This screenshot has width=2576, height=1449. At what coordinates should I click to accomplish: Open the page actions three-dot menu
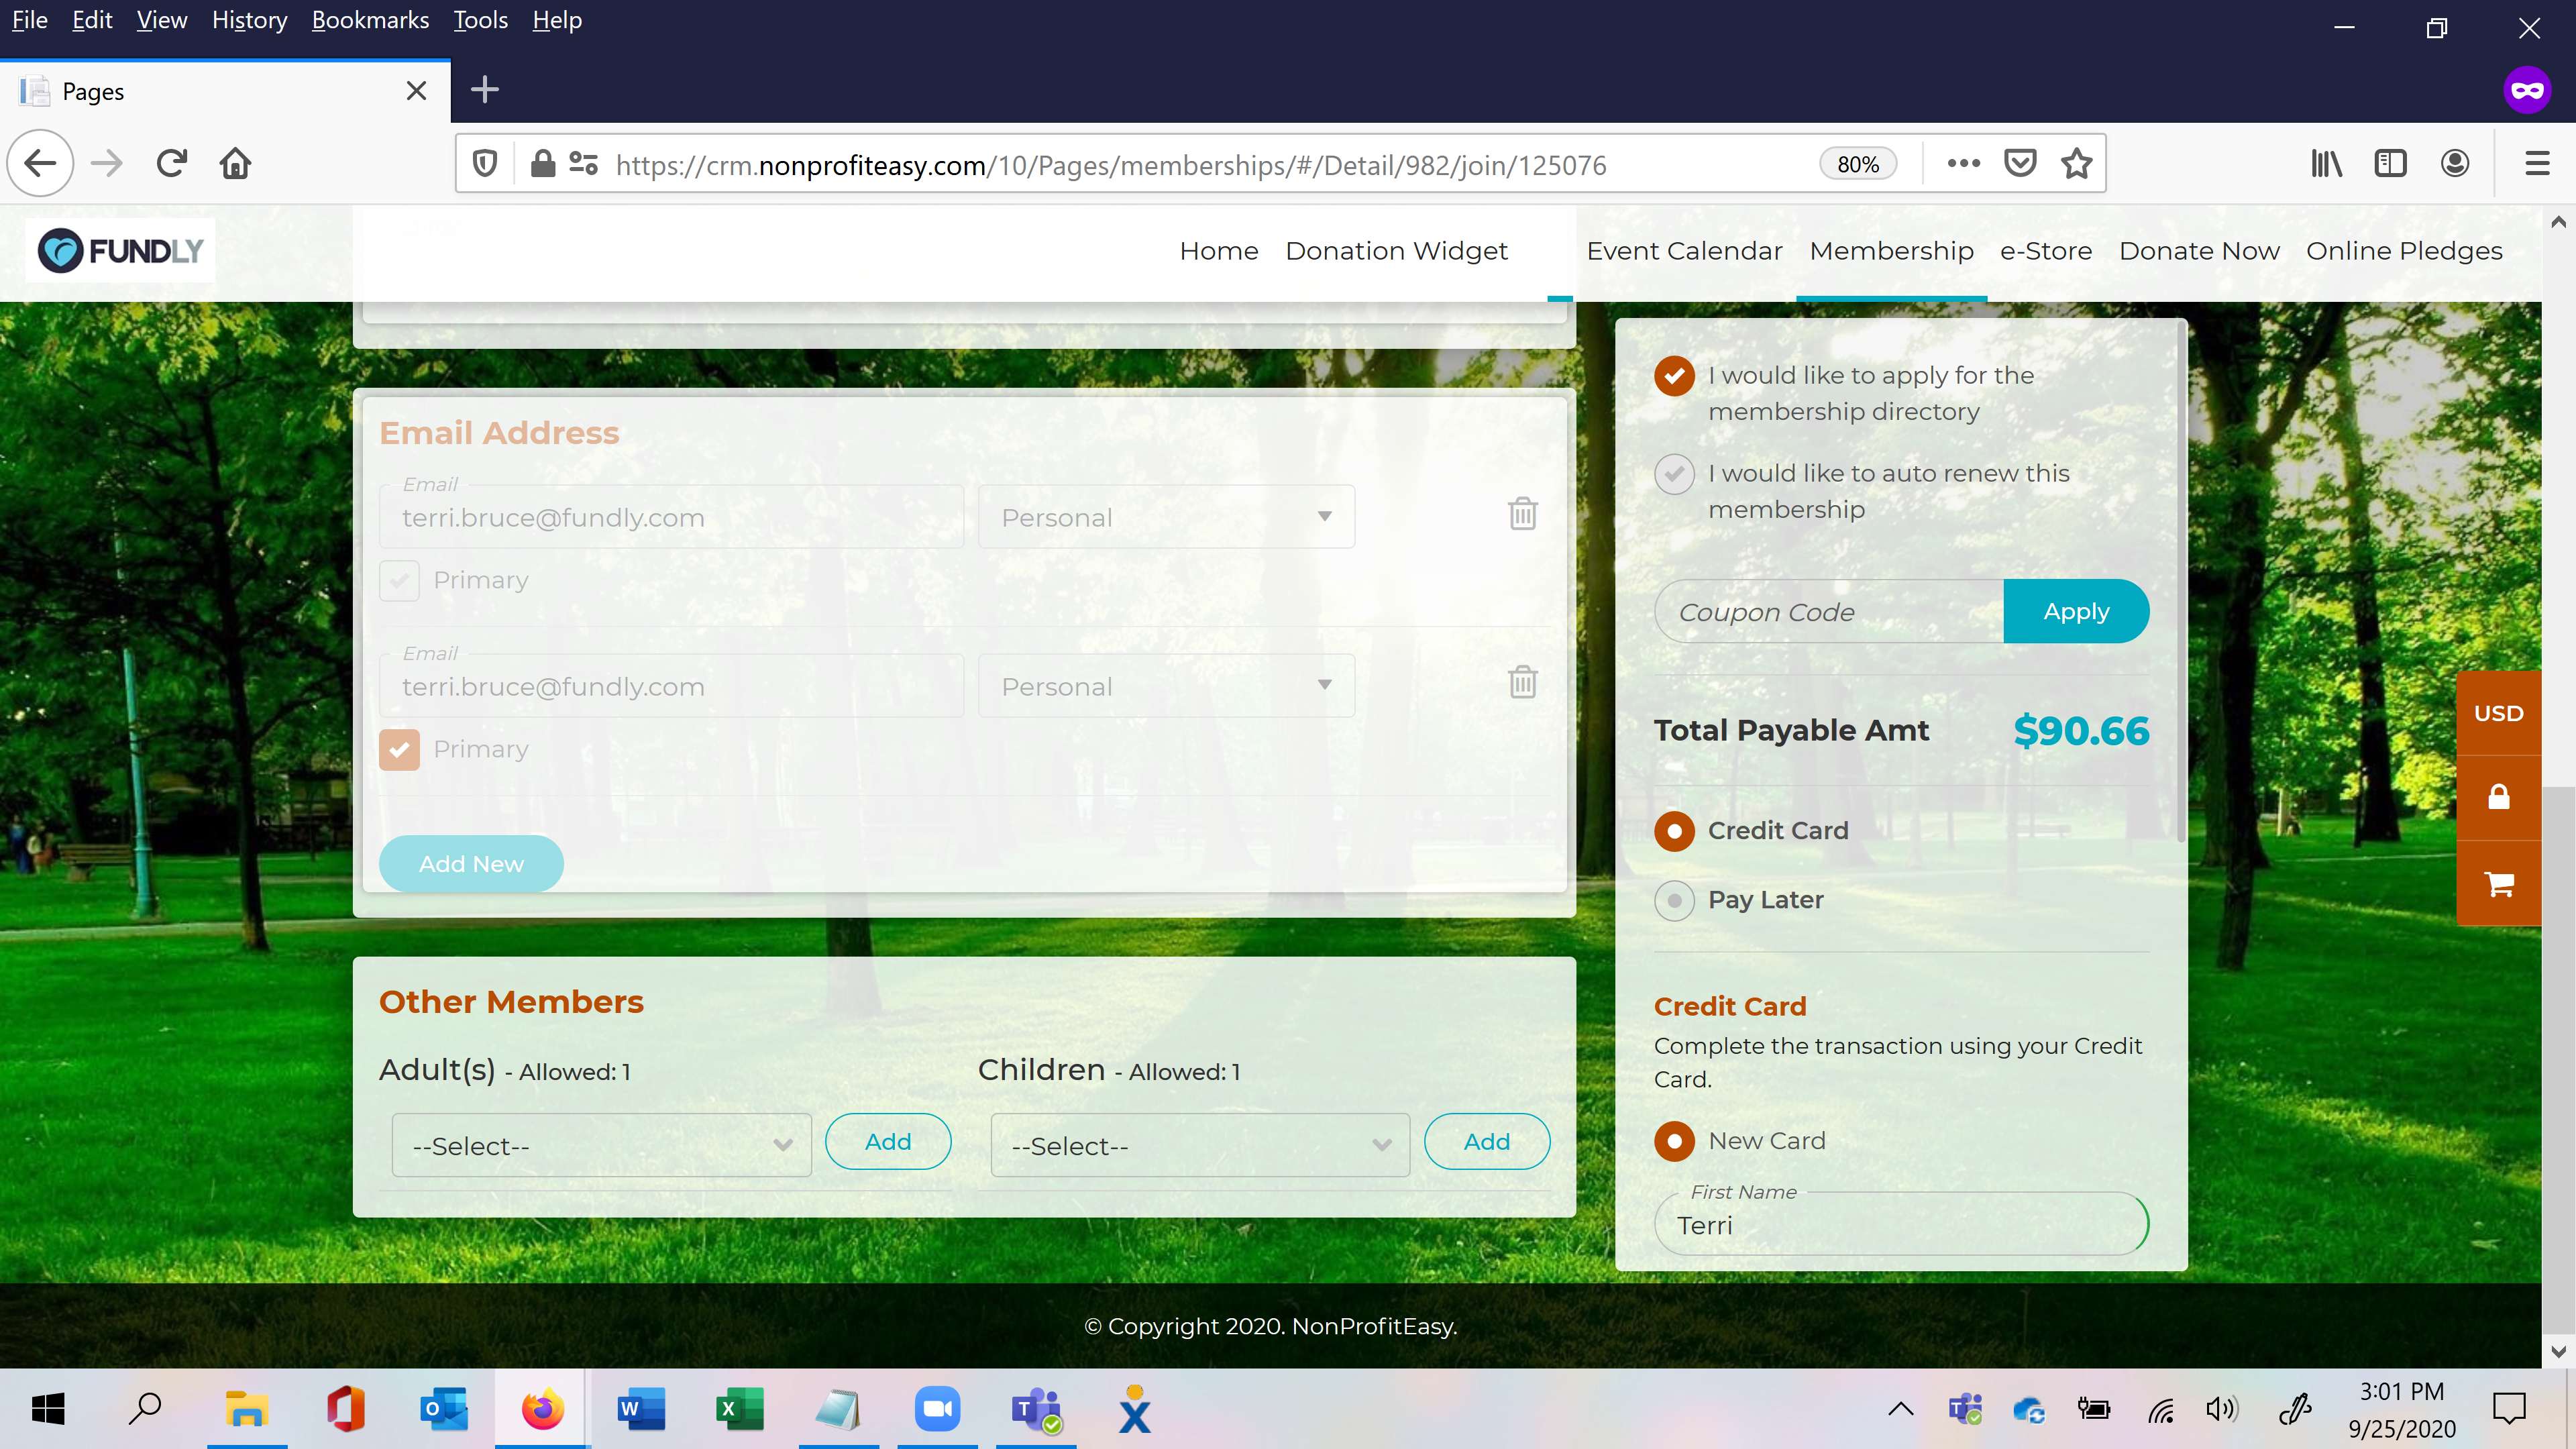click(x=1963, y=163)
